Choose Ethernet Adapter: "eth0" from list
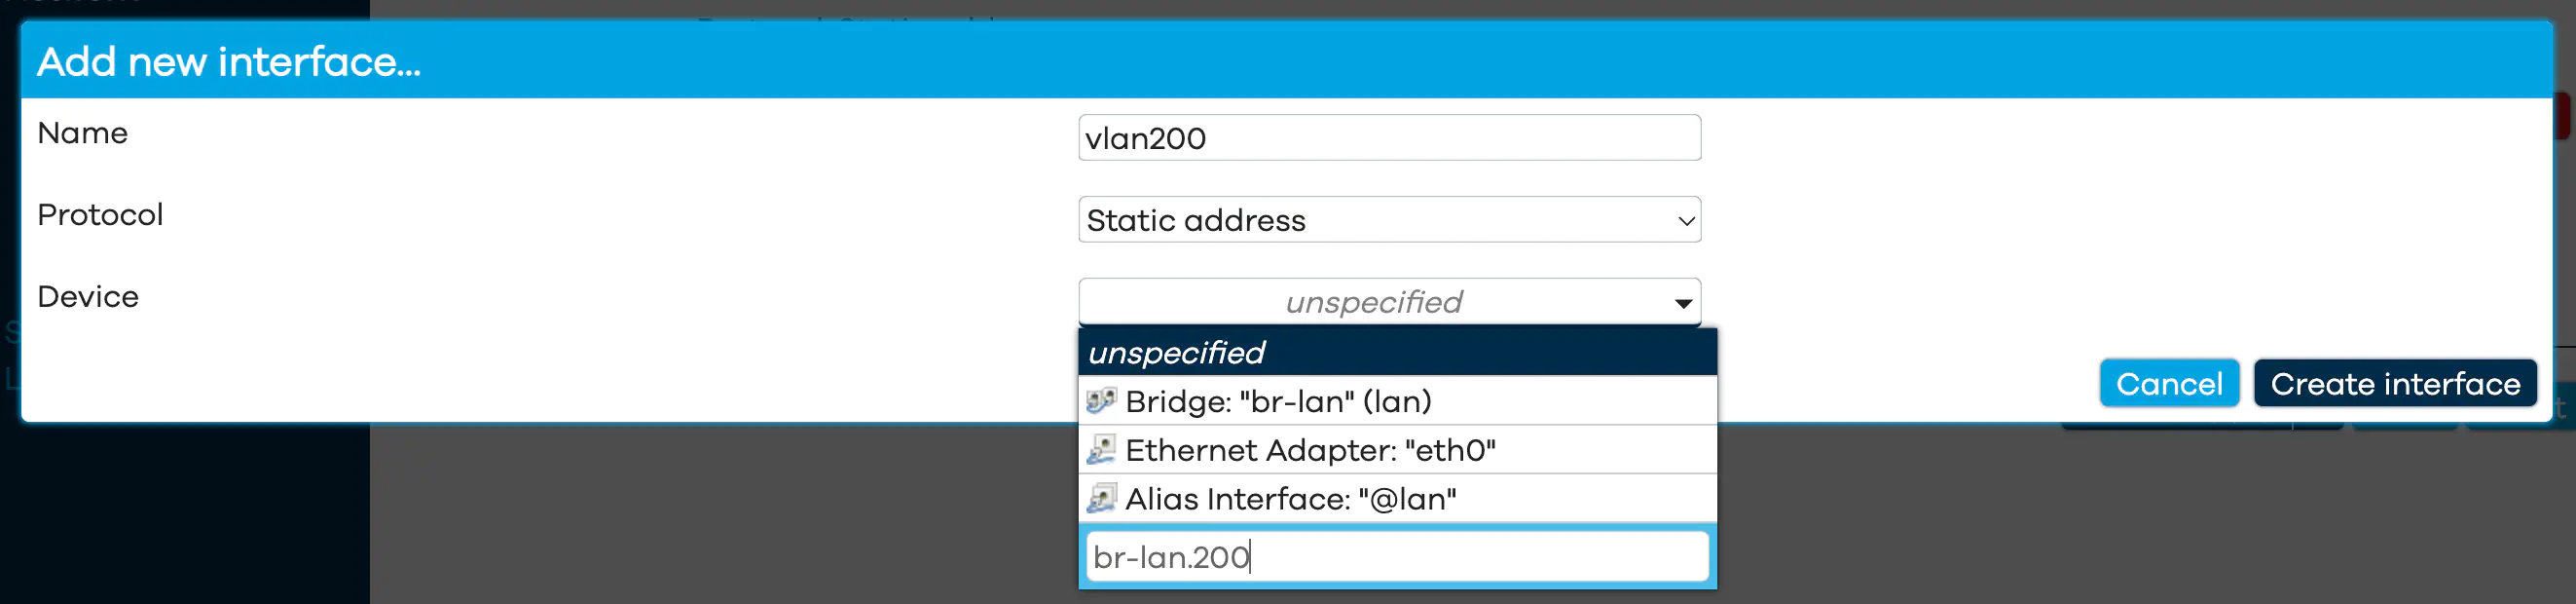2576x604 pixels. click(1397, 450)
